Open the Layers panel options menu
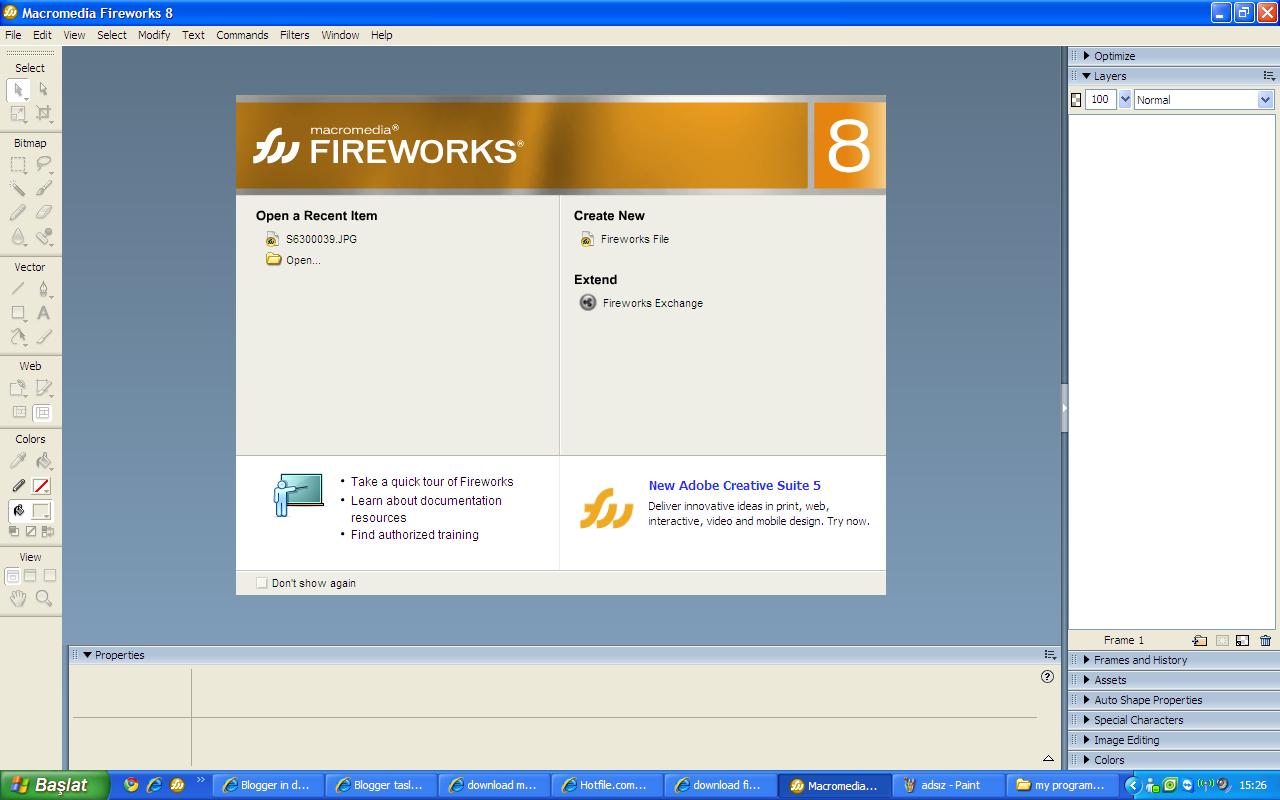1280x800 pixels. [x=1269, y=76]
